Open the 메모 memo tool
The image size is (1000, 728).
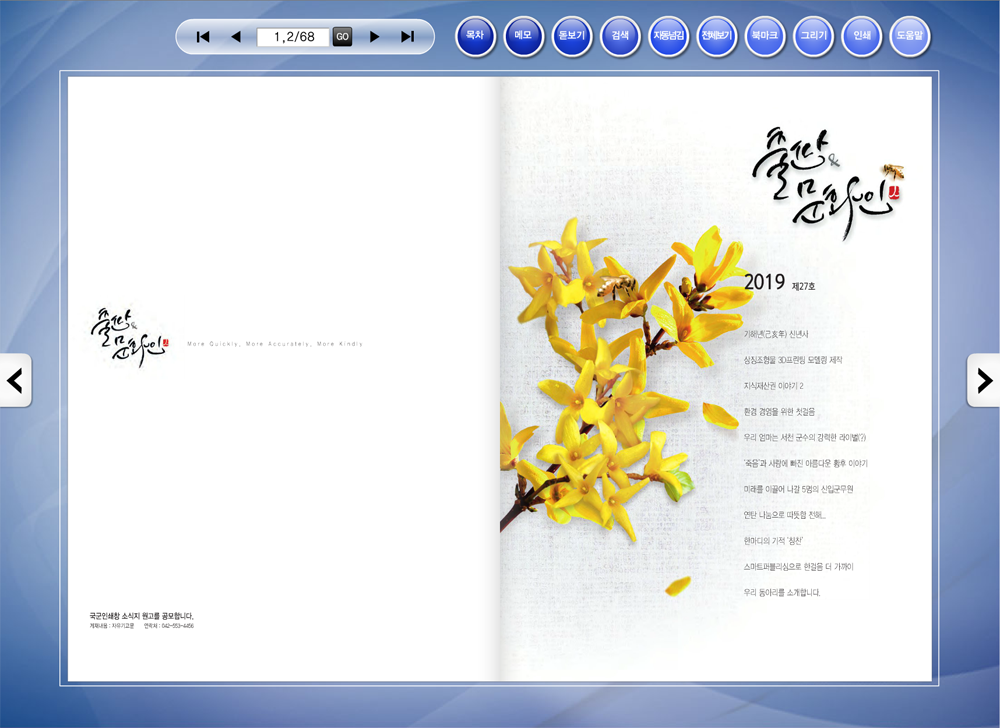tap(524, 36)
